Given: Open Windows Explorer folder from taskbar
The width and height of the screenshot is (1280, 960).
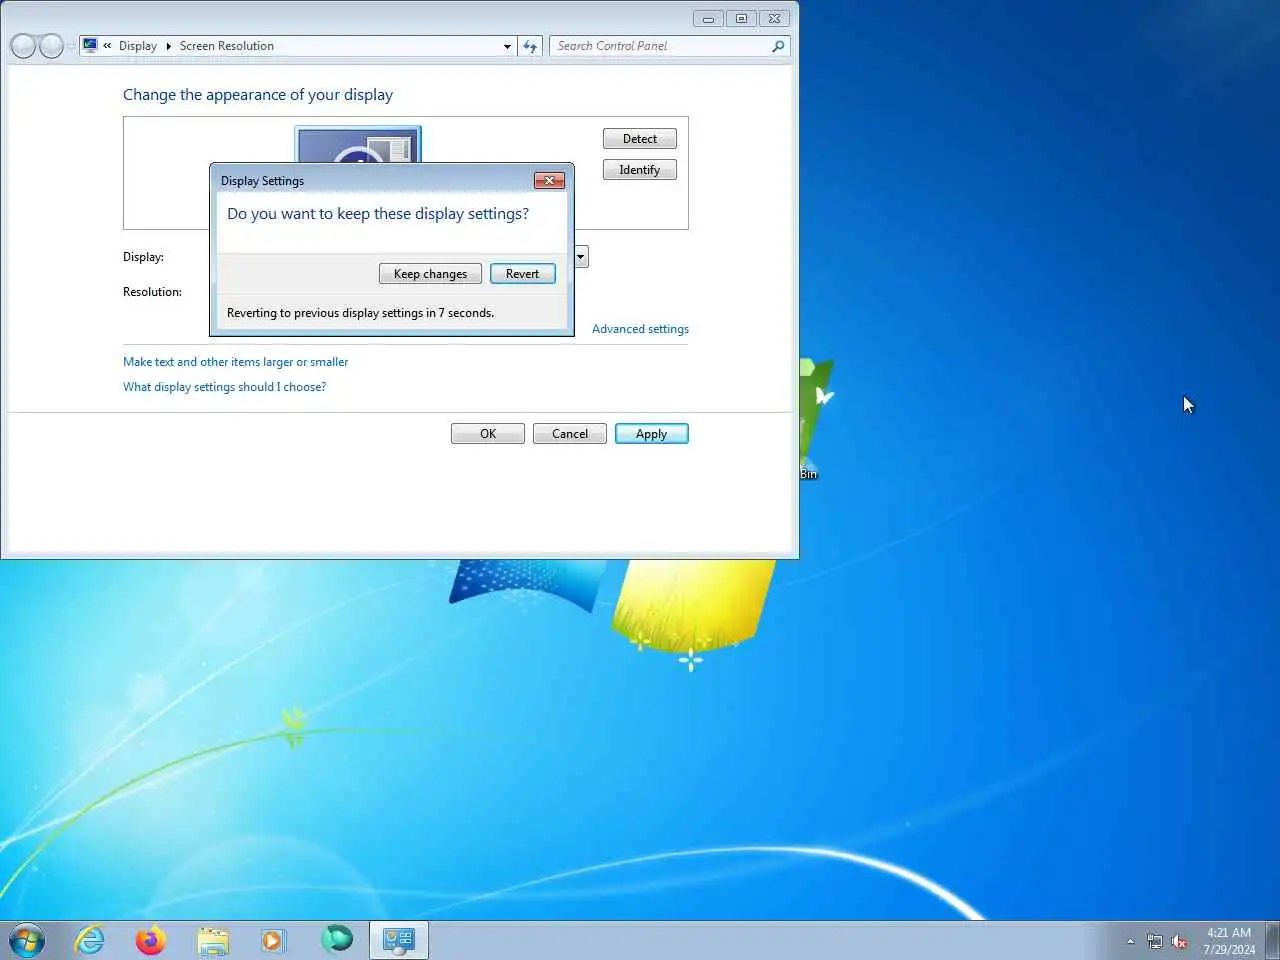Looking at the screenshot, I should [x=213, y=941].
